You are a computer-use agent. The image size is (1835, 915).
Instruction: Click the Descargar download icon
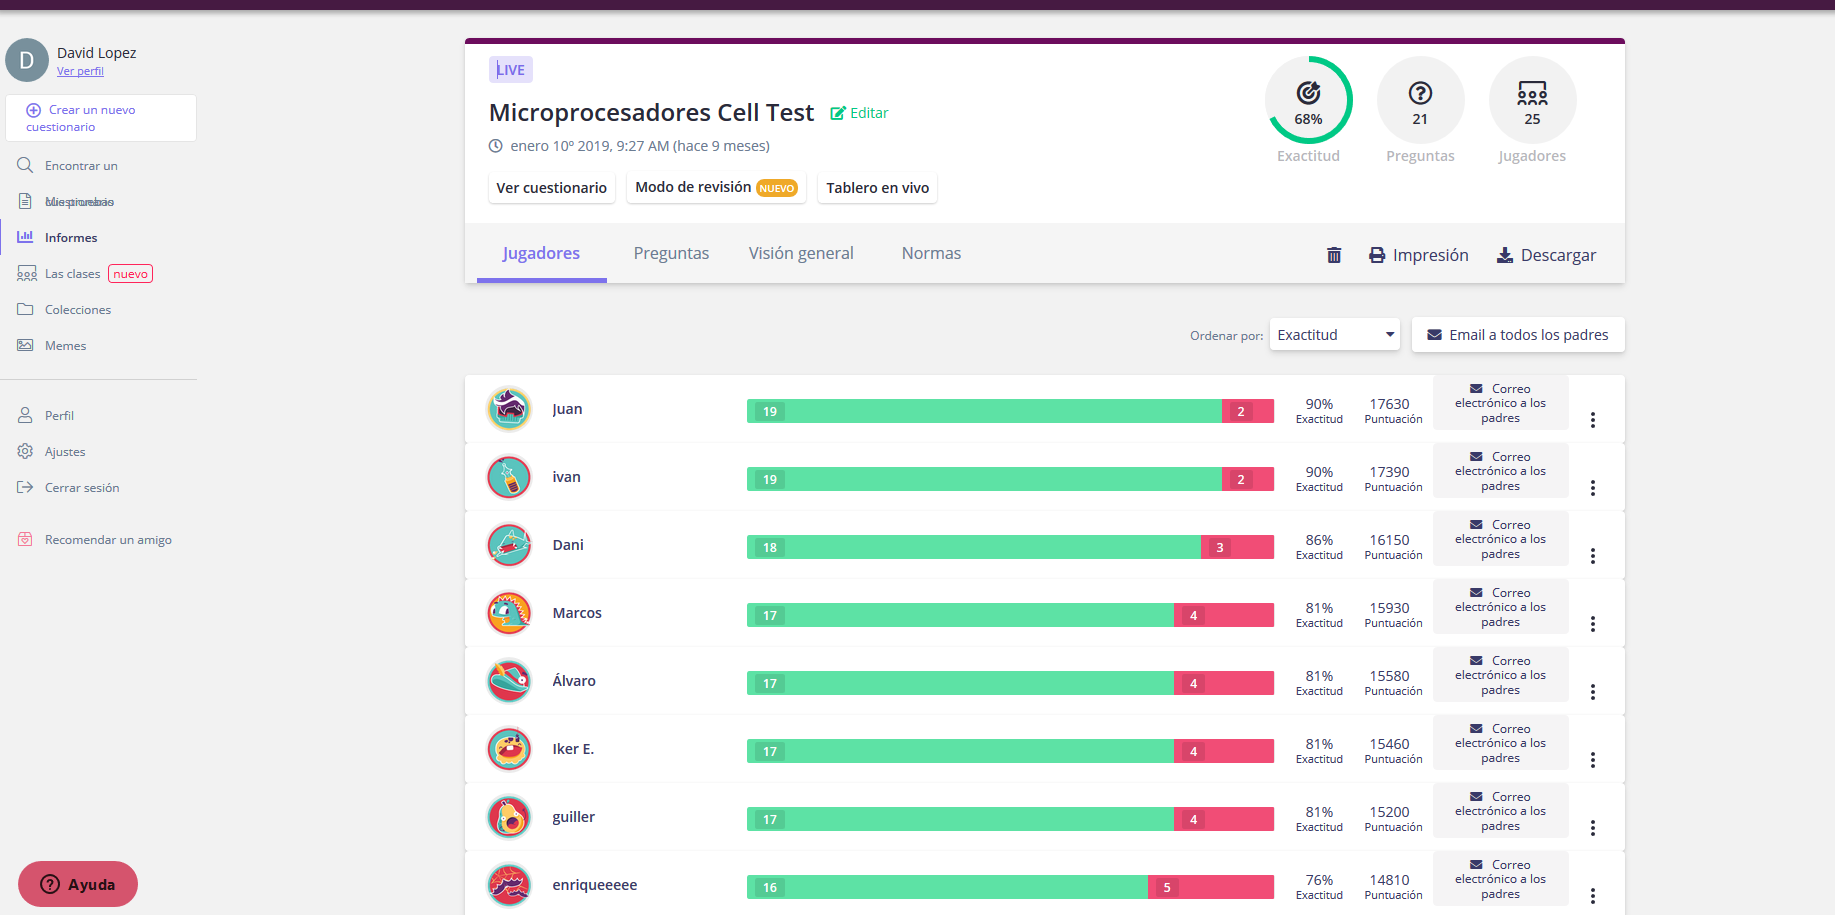coord(1504,255)
